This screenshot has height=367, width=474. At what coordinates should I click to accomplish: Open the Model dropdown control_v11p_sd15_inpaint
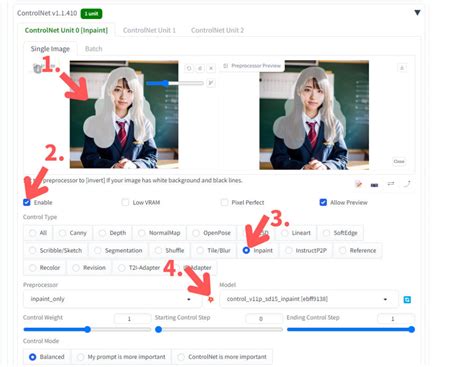309,299
